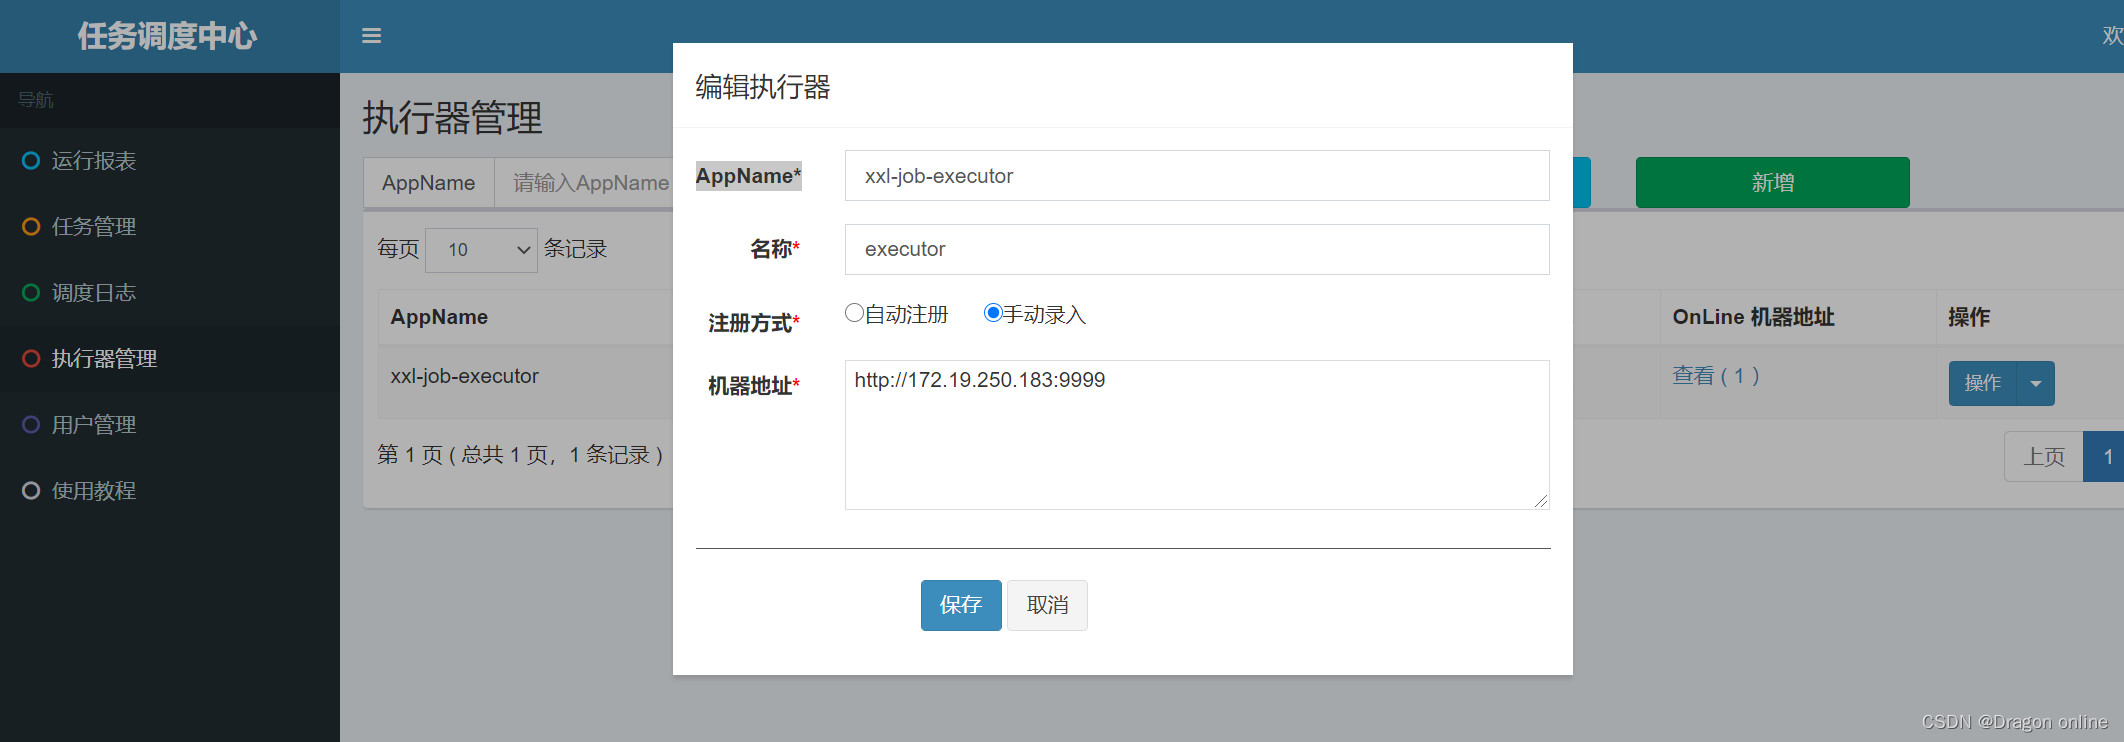The image size is (2124, 742).
Task: Click the purple circle icon beside 用户管理
Action: [x=31, y=425]
